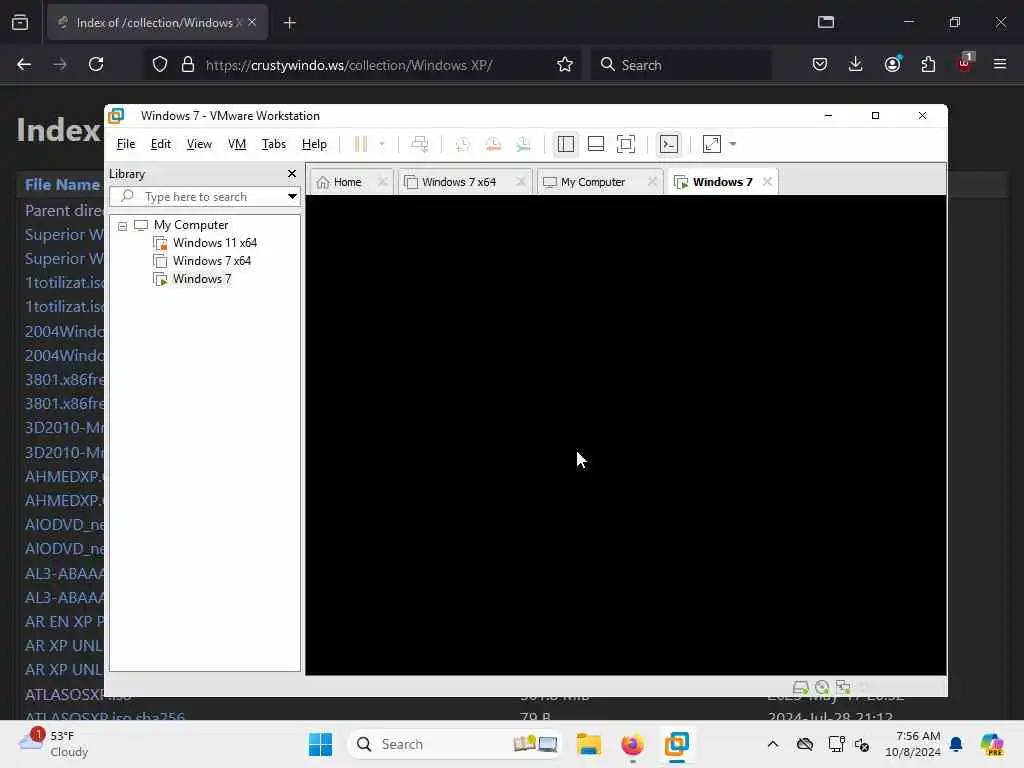Close the Windows 7 tab
Screen dimensions: 1024x768
pos(767,182)
